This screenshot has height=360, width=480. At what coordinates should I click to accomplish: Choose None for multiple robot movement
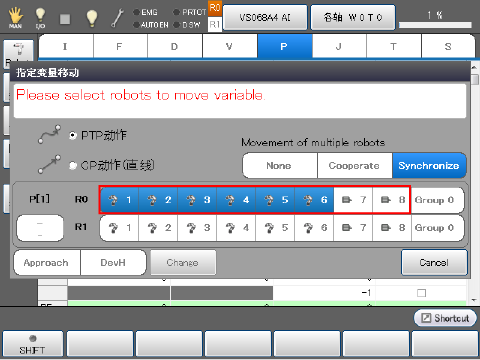tap(280, 166)
